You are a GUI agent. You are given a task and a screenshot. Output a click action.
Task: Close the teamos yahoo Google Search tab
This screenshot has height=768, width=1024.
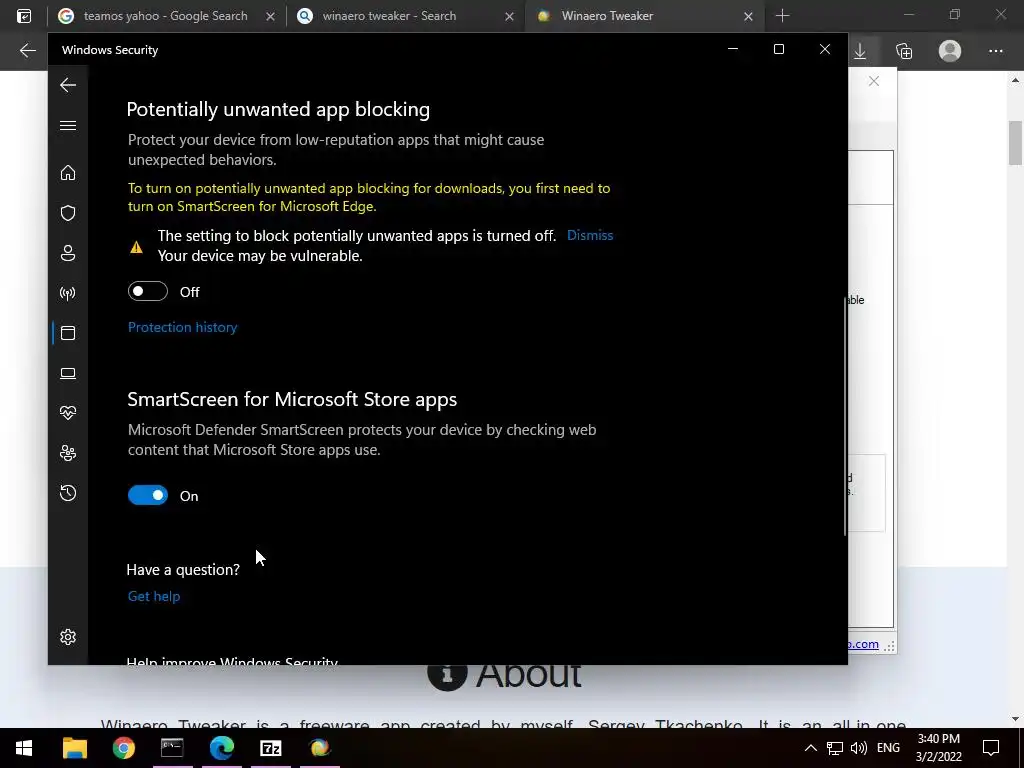tap(270, 16)
